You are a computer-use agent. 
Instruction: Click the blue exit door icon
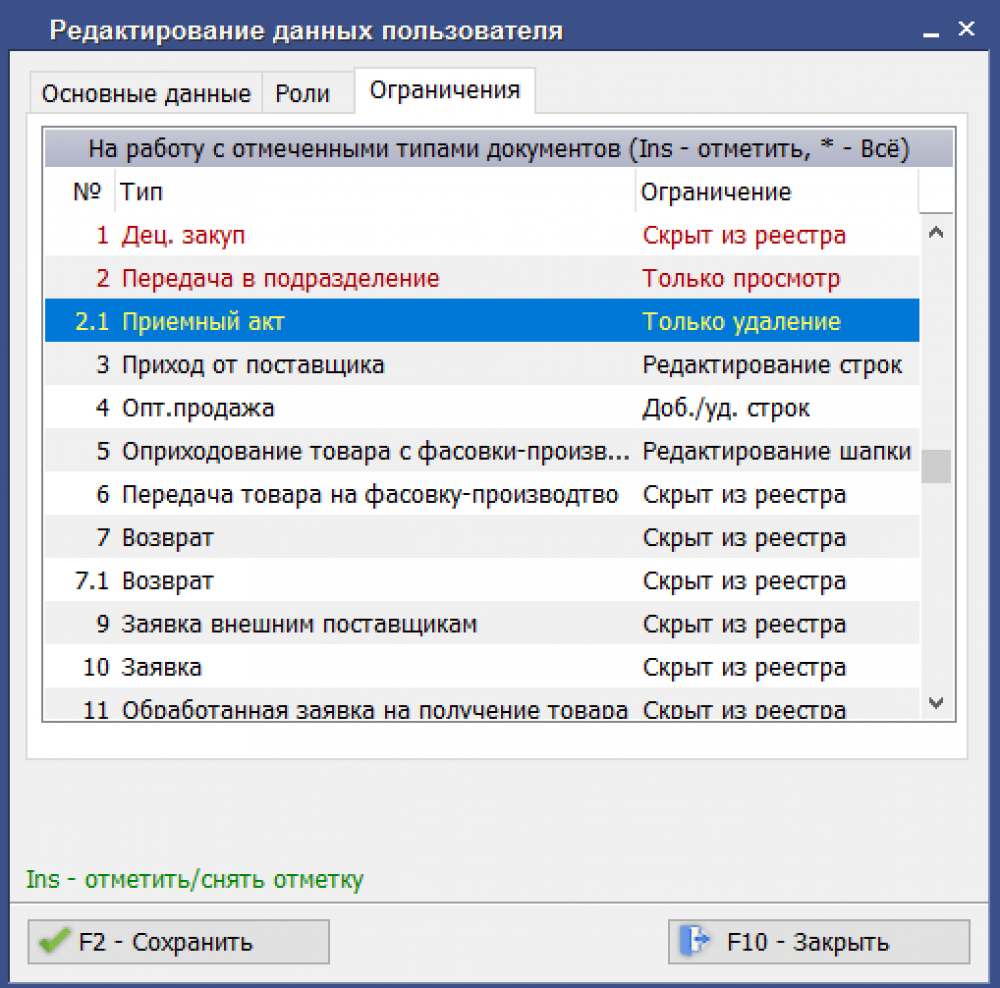pos(694,940)
